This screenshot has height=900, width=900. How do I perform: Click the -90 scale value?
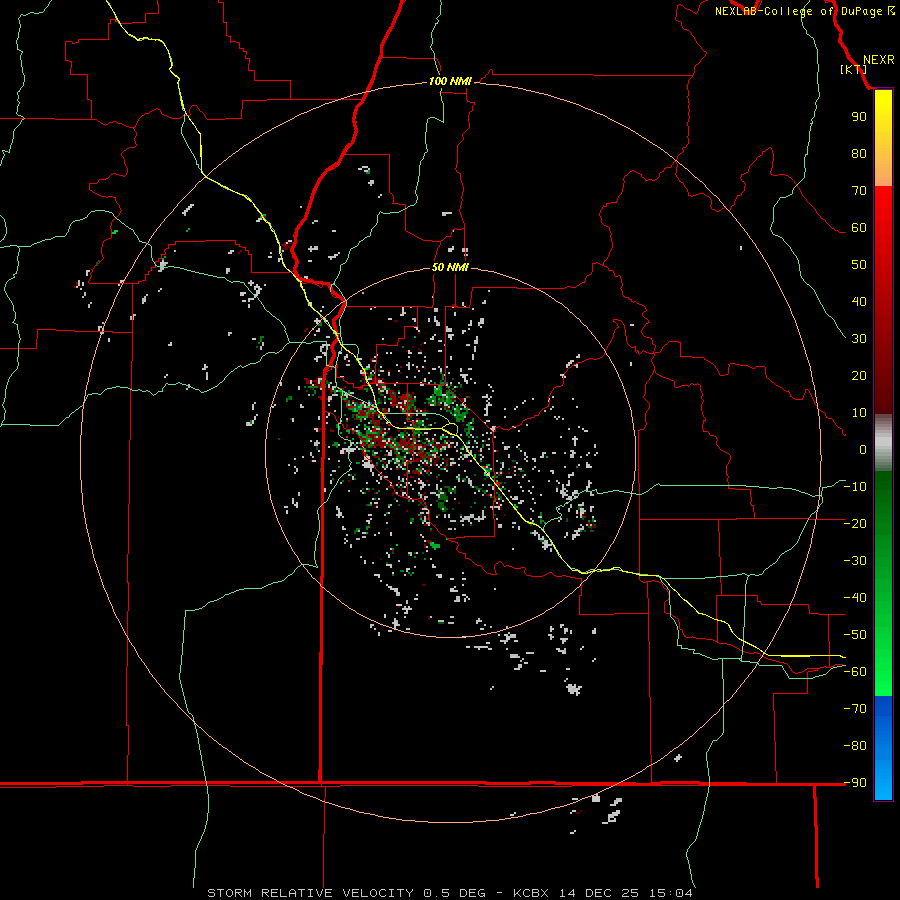tap(855, 783)
